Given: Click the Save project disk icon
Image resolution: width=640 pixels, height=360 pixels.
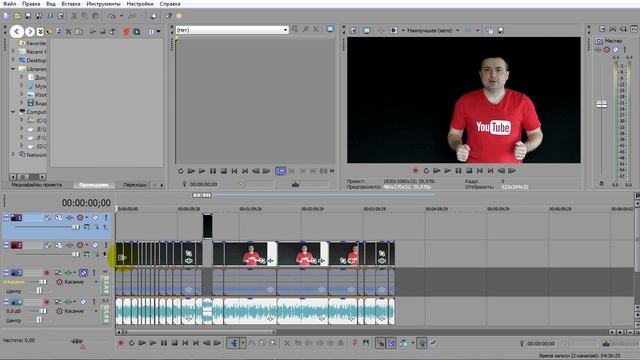Looking at the screenshot, I should click(28, 16).
